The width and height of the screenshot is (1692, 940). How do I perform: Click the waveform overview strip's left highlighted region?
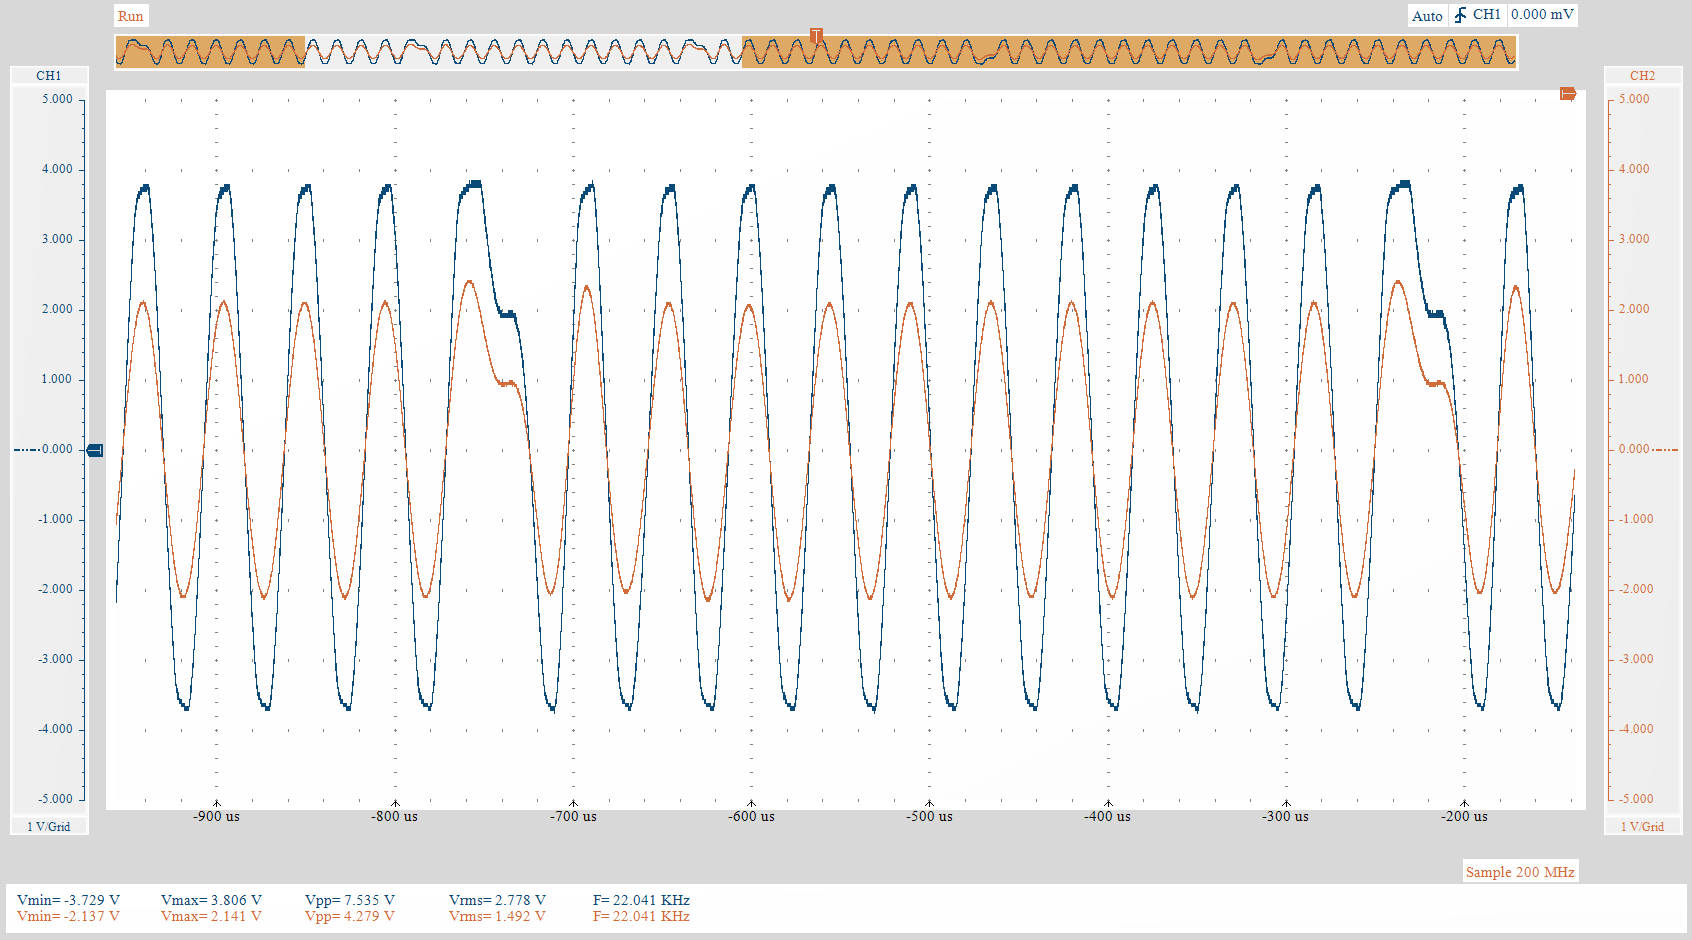click(x=210, y=52)
